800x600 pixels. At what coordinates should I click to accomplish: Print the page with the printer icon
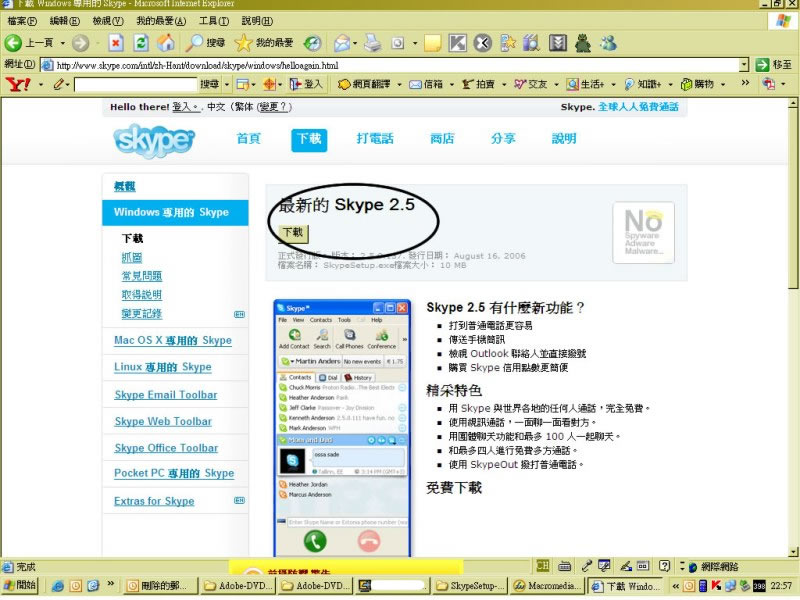(372, 43)
